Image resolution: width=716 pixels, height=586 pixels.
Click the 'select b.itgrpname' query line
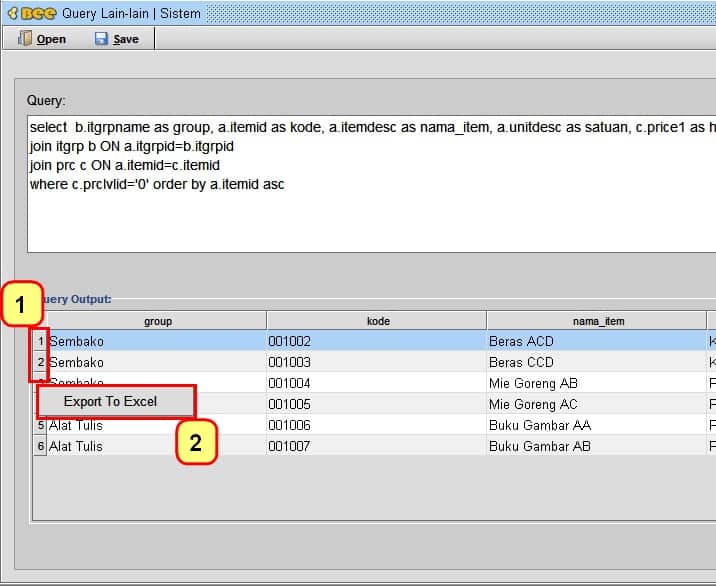(x=373, y=127)
